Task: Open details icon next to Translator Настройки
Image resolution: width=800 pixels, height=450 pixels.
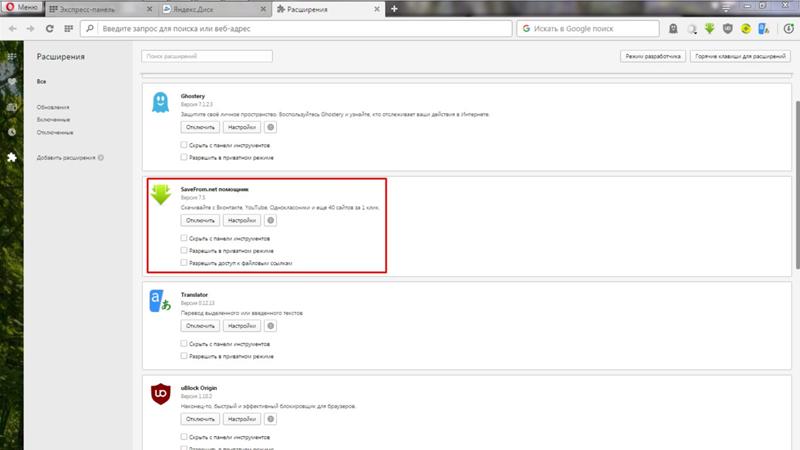Action: coord(271,326)
